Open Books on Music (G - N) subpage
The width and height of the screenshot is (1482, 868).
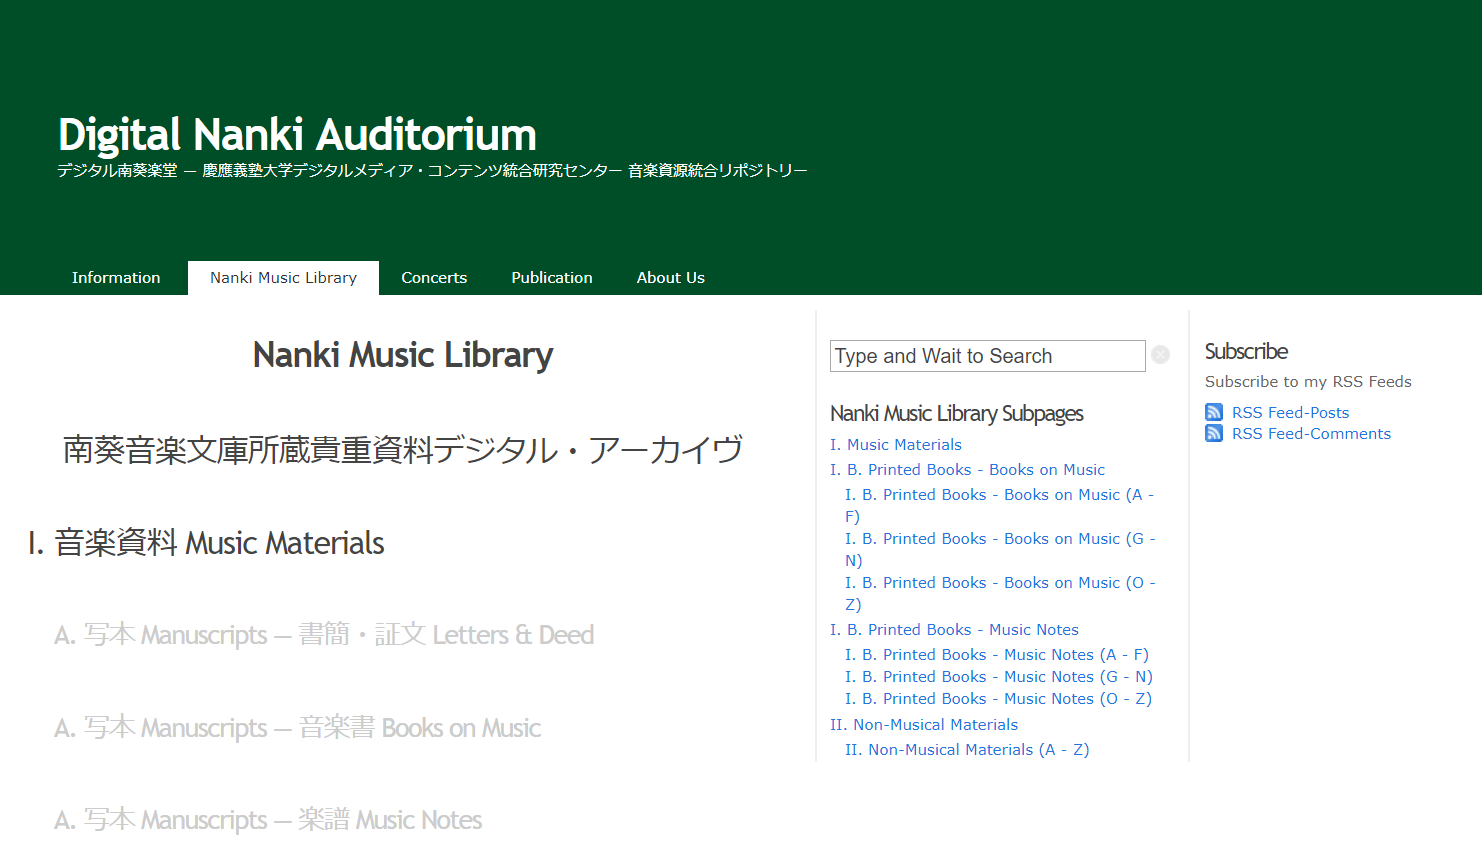point(999,538)
